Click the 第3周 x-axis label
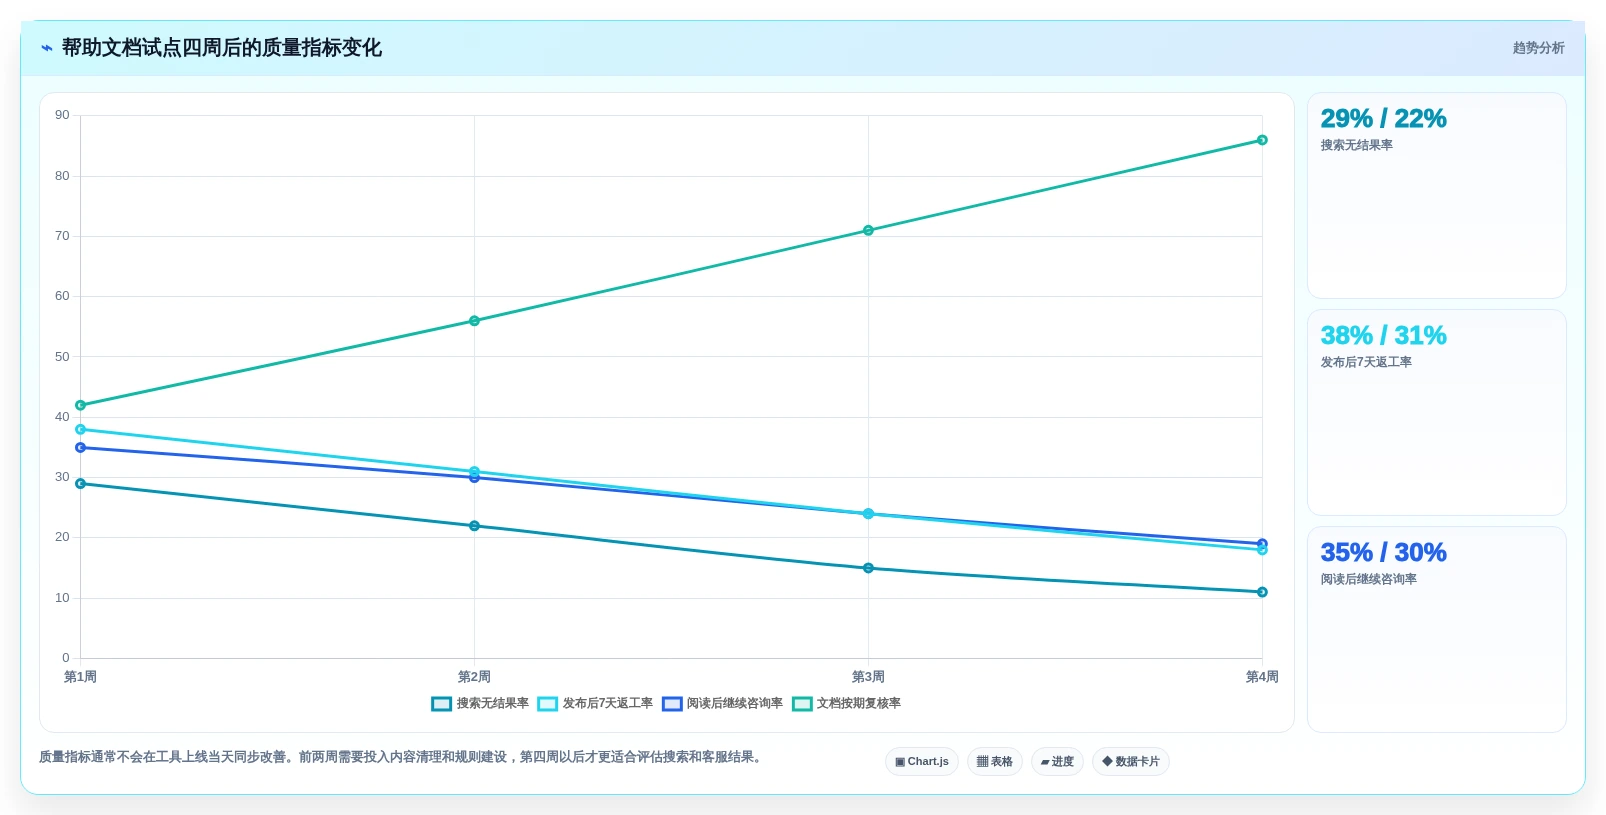 click(868, 677)
